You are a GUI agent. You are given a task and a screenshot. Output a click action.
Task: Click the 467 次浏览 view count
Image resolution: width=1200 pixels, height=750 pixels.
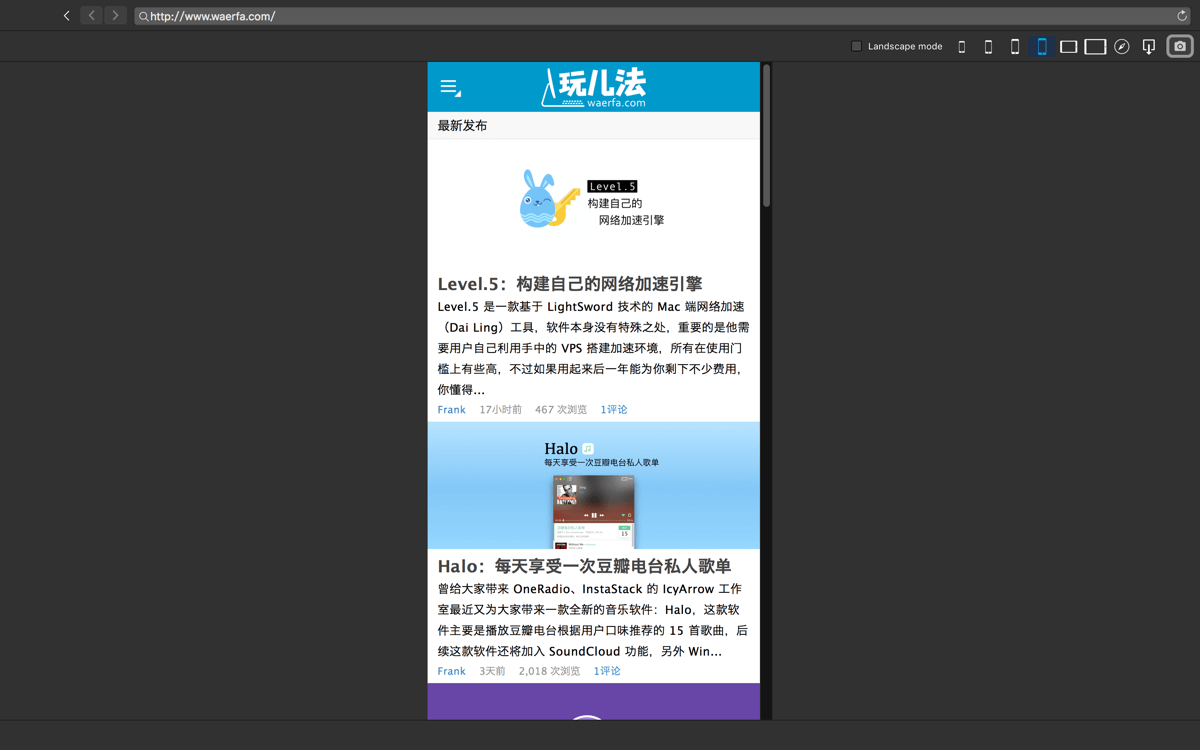[x=561, y=410]
